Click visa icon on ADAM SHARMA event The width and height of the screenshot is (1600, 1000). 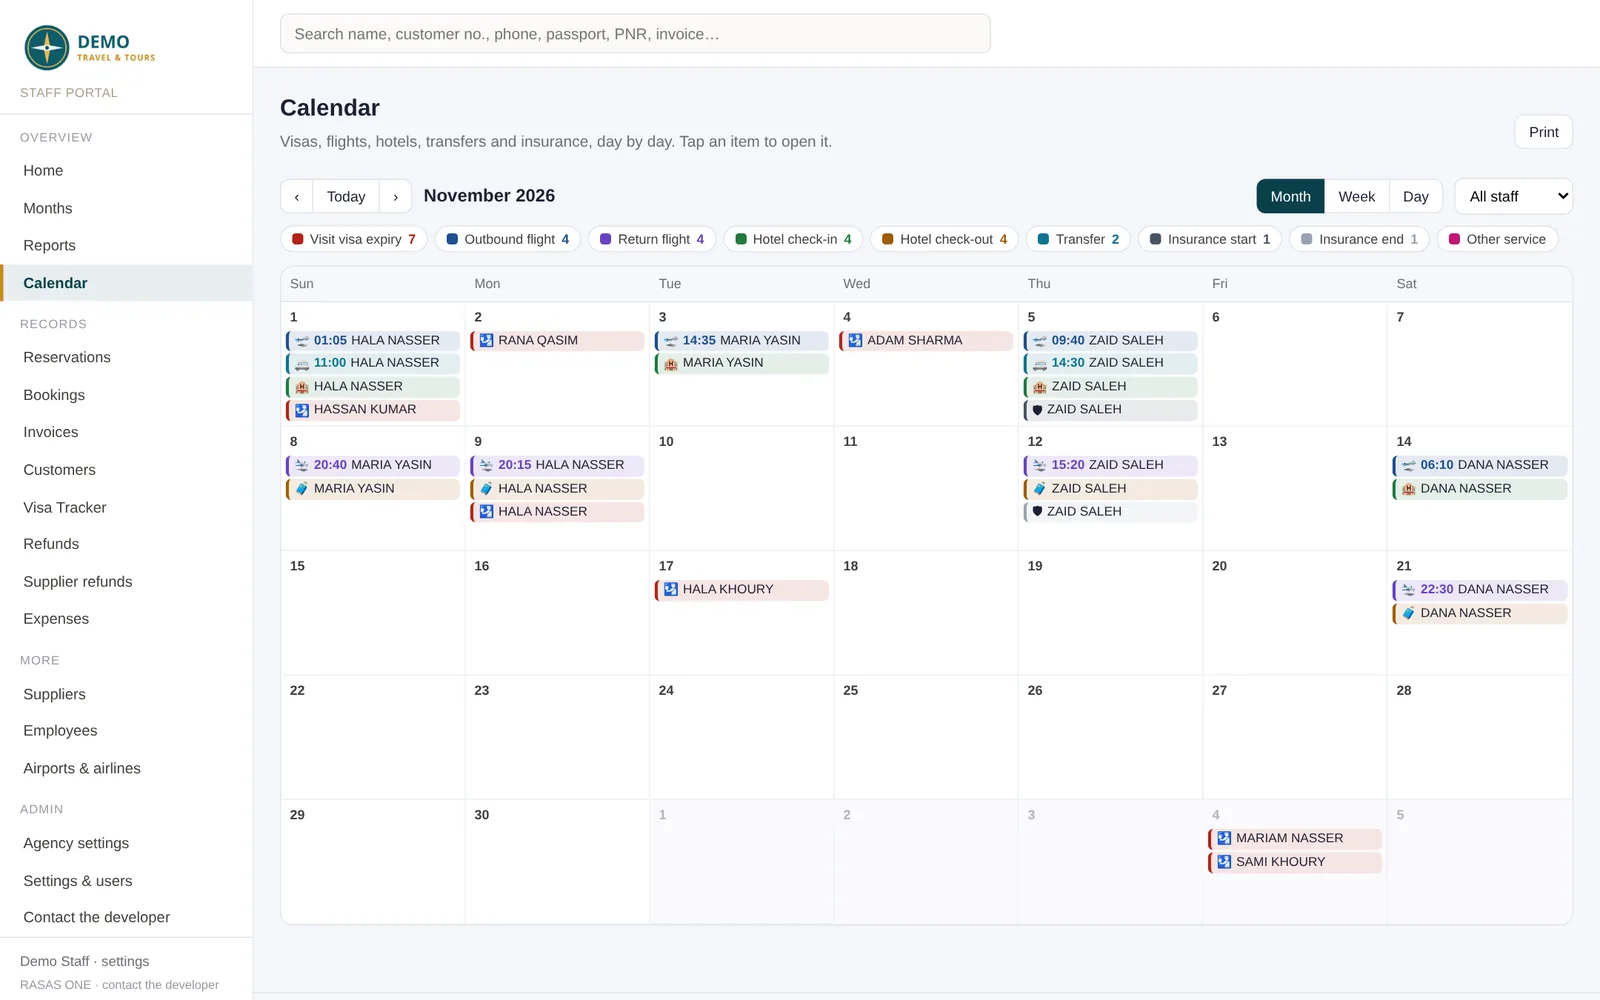coord(855,341)
